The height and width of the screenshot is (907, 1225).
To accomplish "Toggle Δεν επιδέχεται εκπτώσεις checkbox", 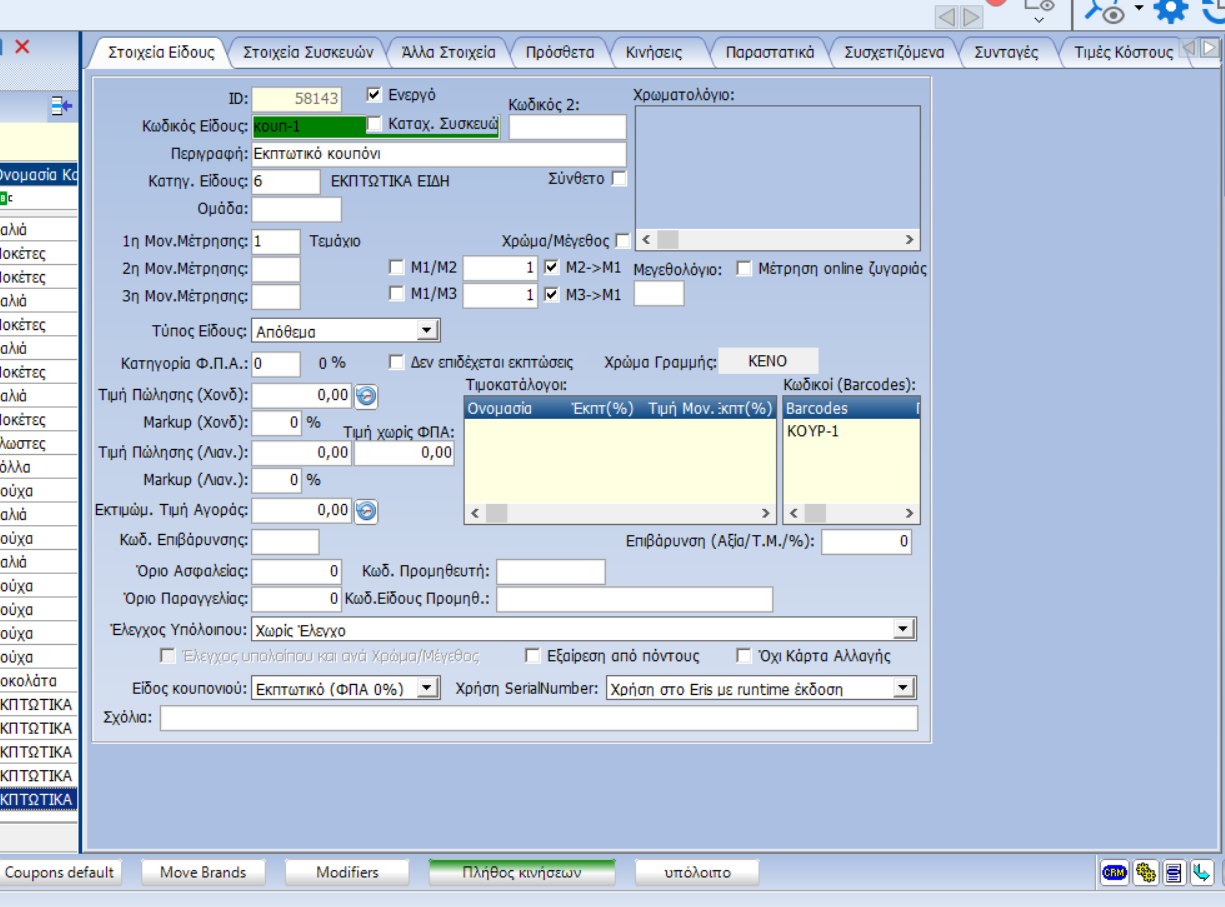I will point(397,362).
